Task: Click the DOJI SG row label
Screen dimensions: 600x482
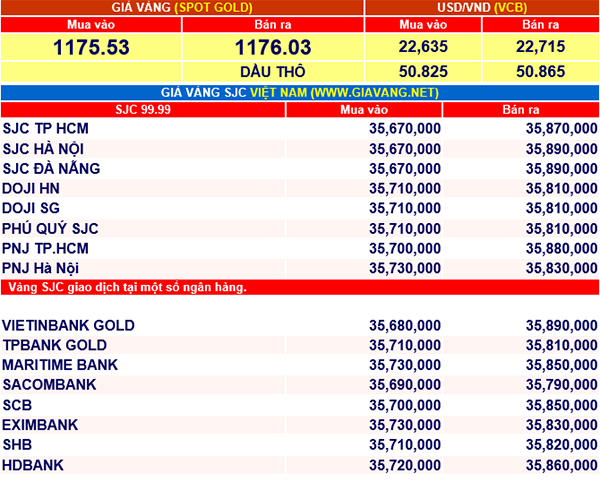Action: click(31, 208)
